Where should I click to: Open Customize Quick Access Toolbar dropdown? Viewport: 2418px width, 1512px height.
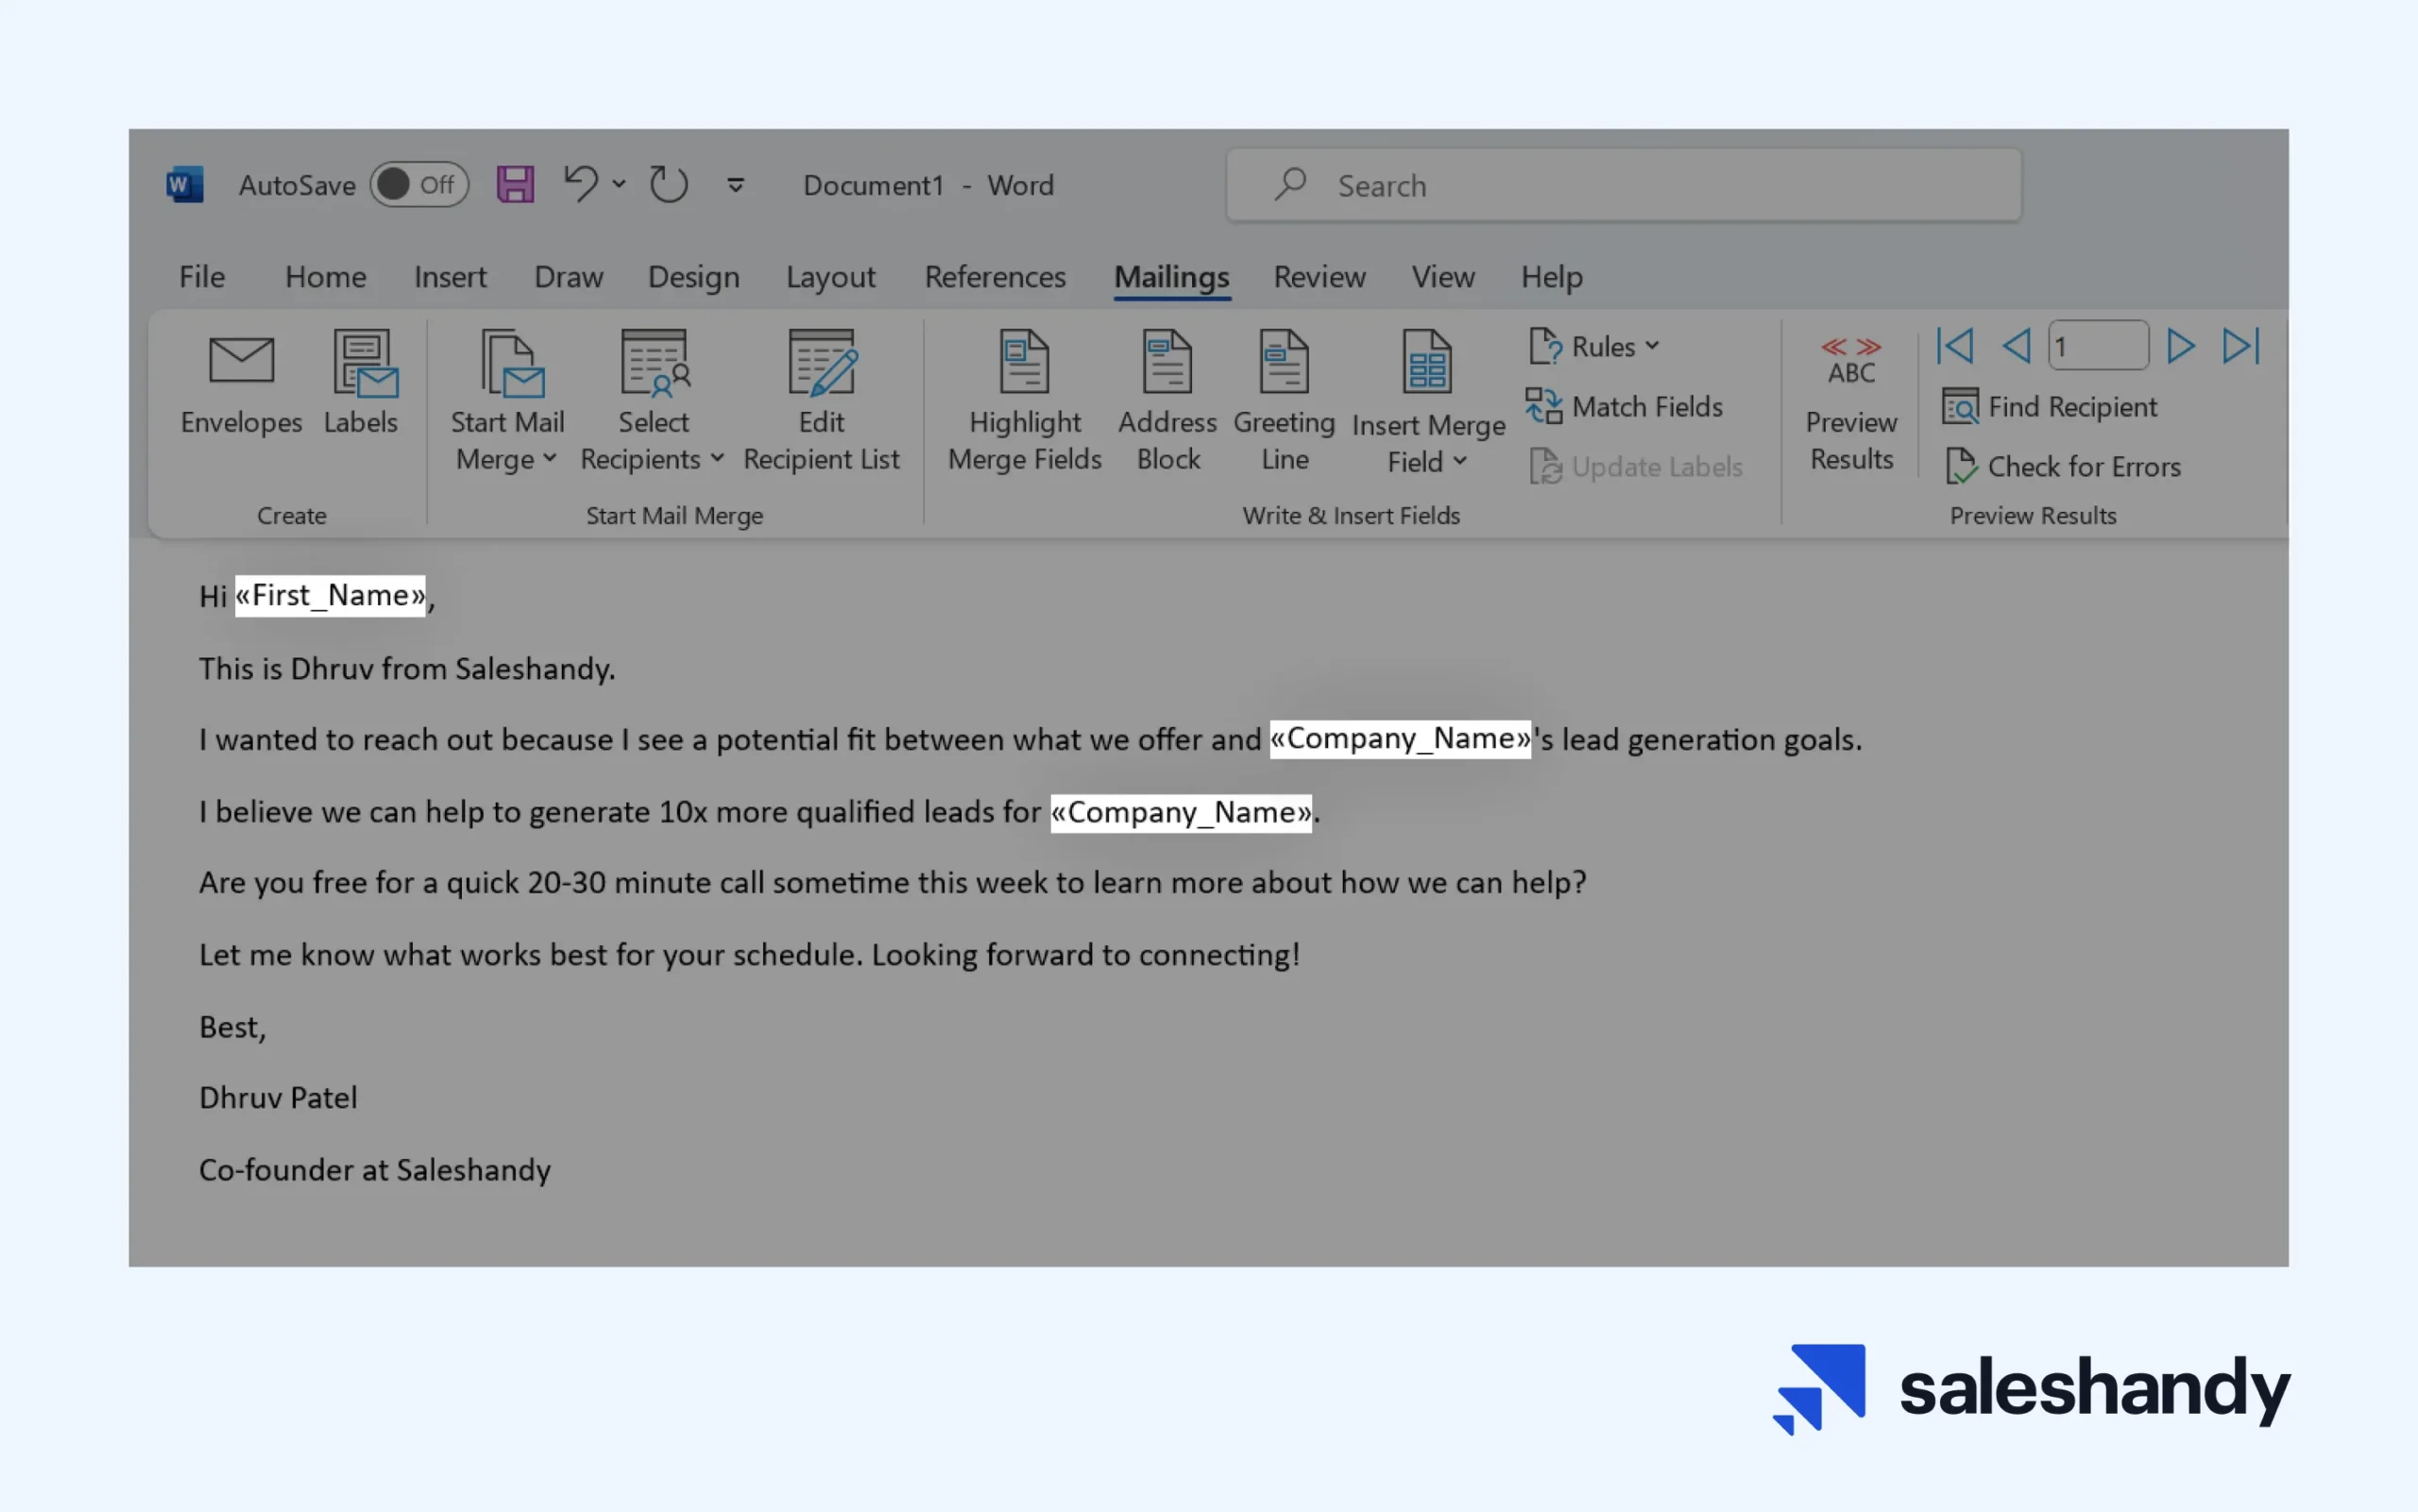tap(735, 185)
